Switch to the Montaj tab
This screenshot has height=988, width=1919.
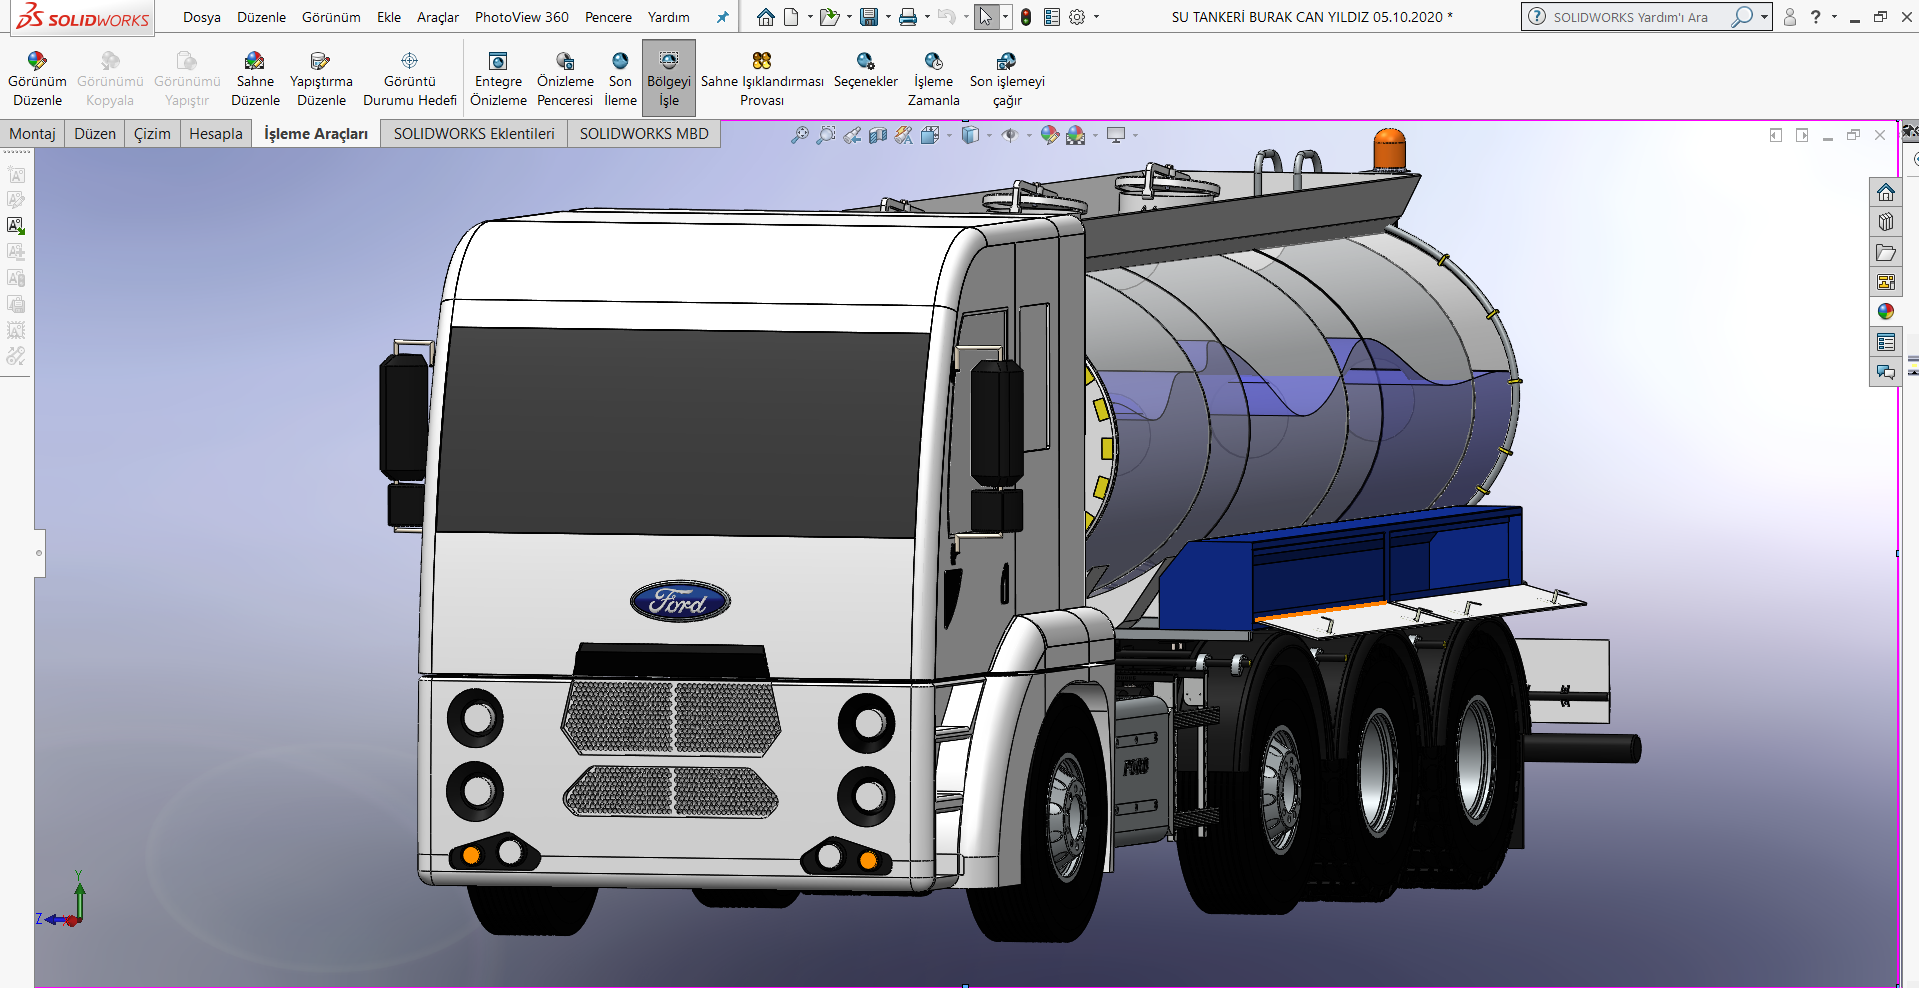(x=32, y=134)
